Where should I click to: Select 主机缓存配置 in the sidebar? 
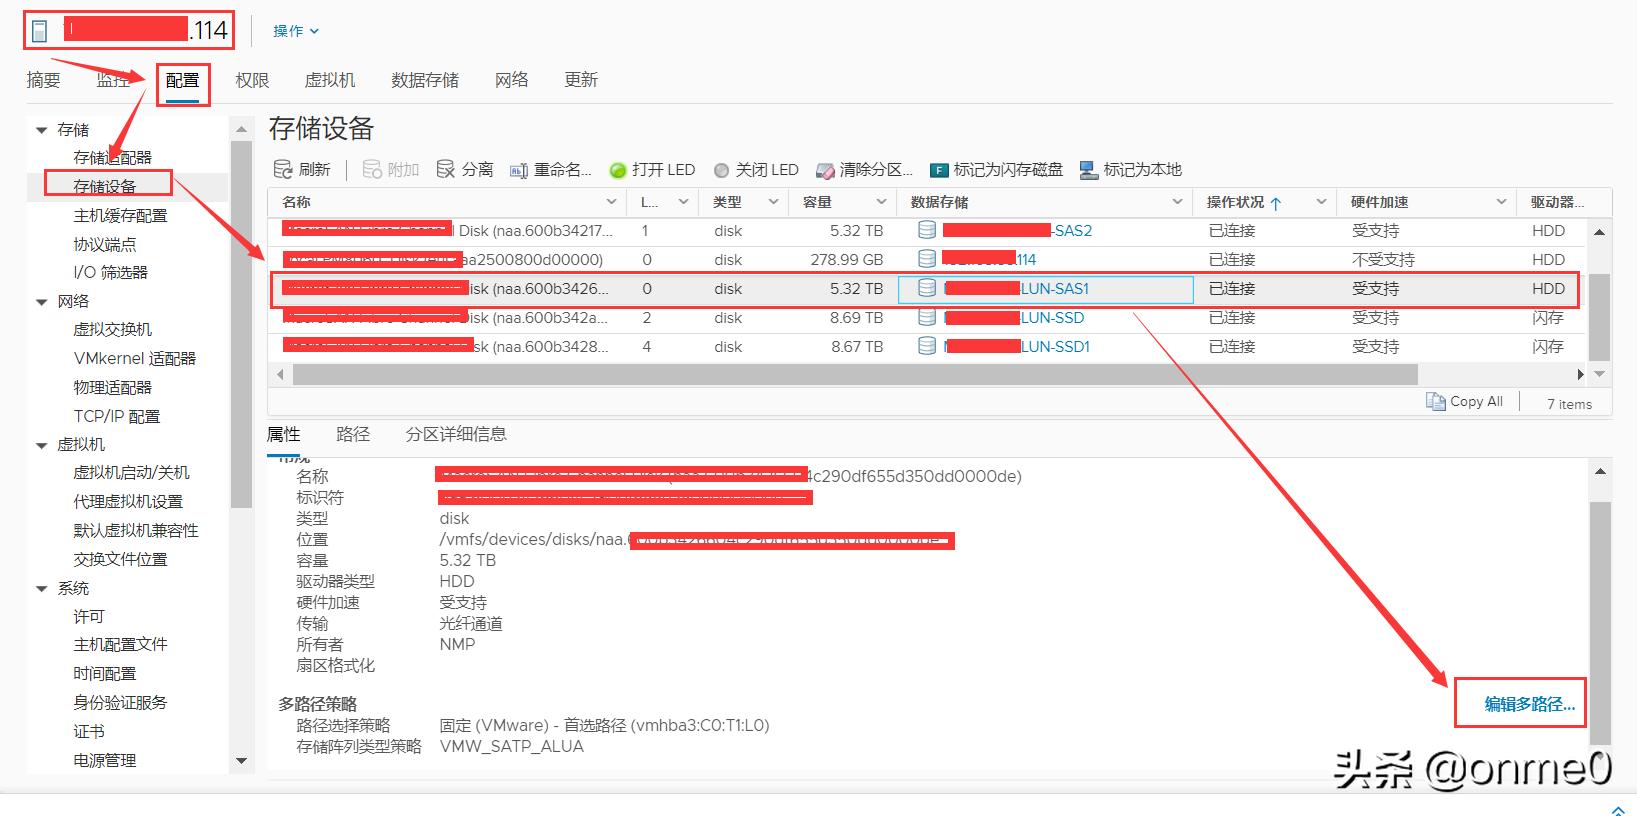(120, 216)
